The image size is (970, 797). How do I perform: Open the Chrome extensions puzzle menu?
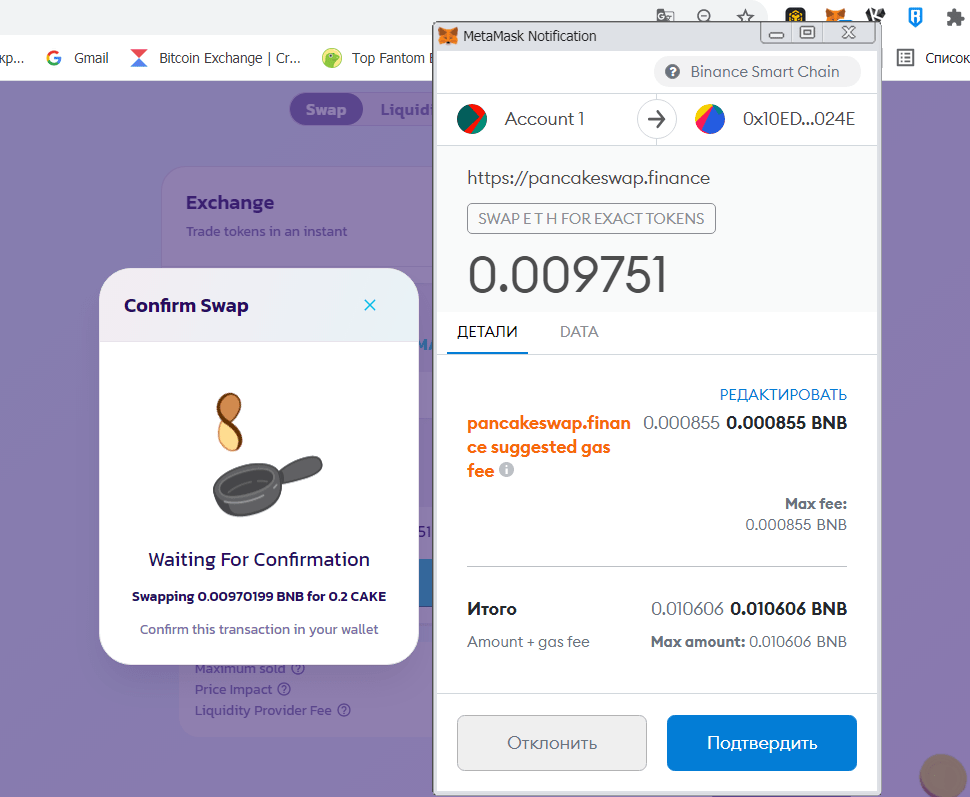[x=953, y=16]
